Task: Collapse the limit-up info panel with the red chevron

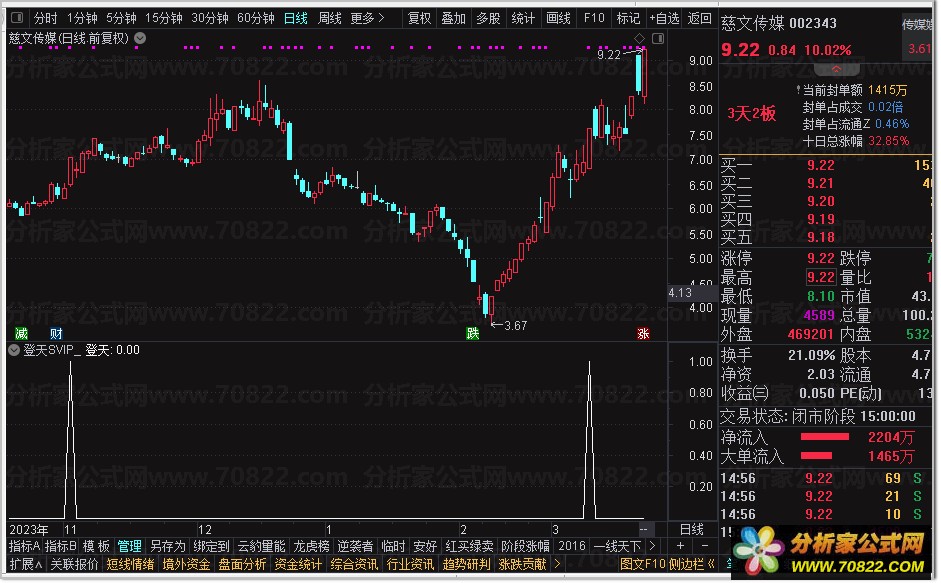Action: coord(836,69)
